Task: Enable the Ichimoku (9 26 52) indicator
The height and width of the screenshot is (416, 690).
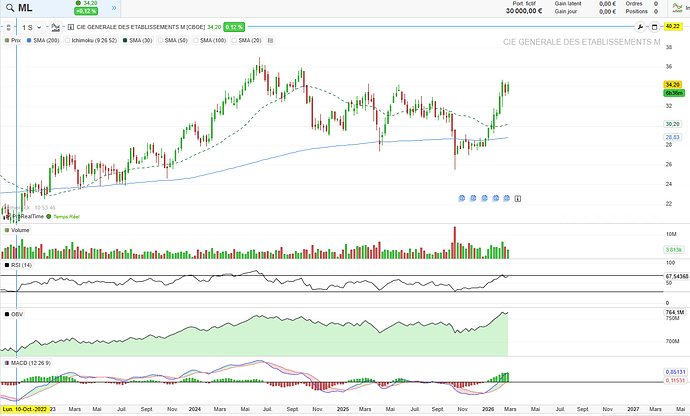Action: coord(64,40)
